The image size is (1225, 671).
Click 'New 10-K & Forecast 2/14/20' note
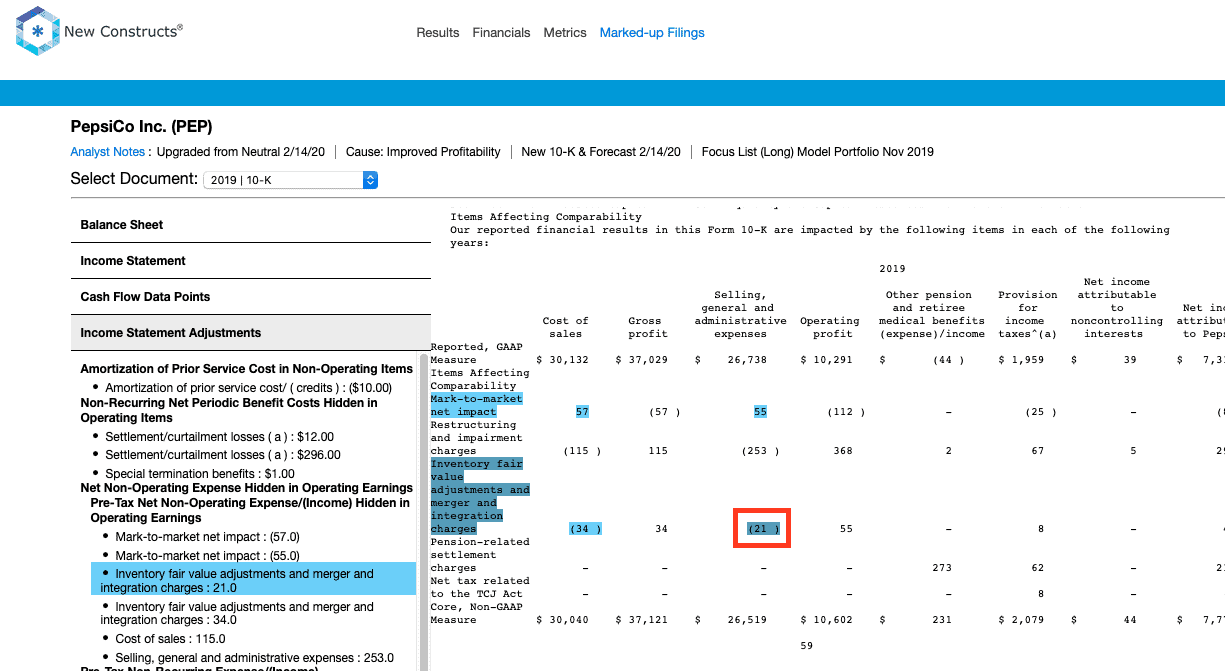pyautogui.click(x=601, y=152)
